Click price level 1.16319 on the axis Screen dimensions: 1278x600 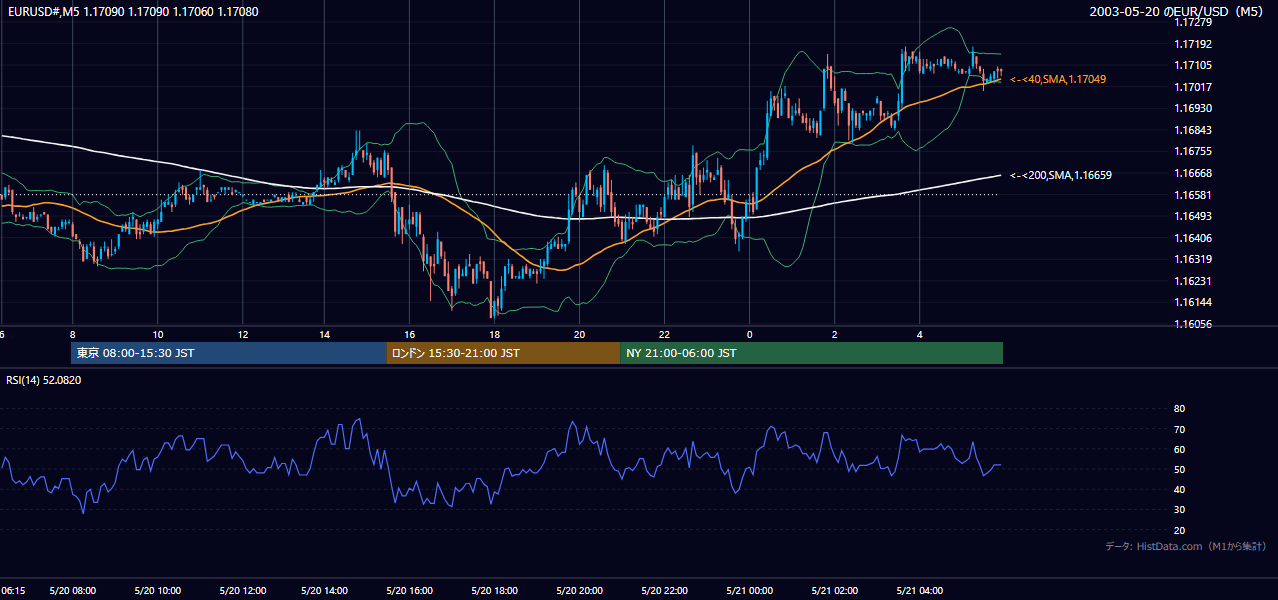pos(1195,259)
